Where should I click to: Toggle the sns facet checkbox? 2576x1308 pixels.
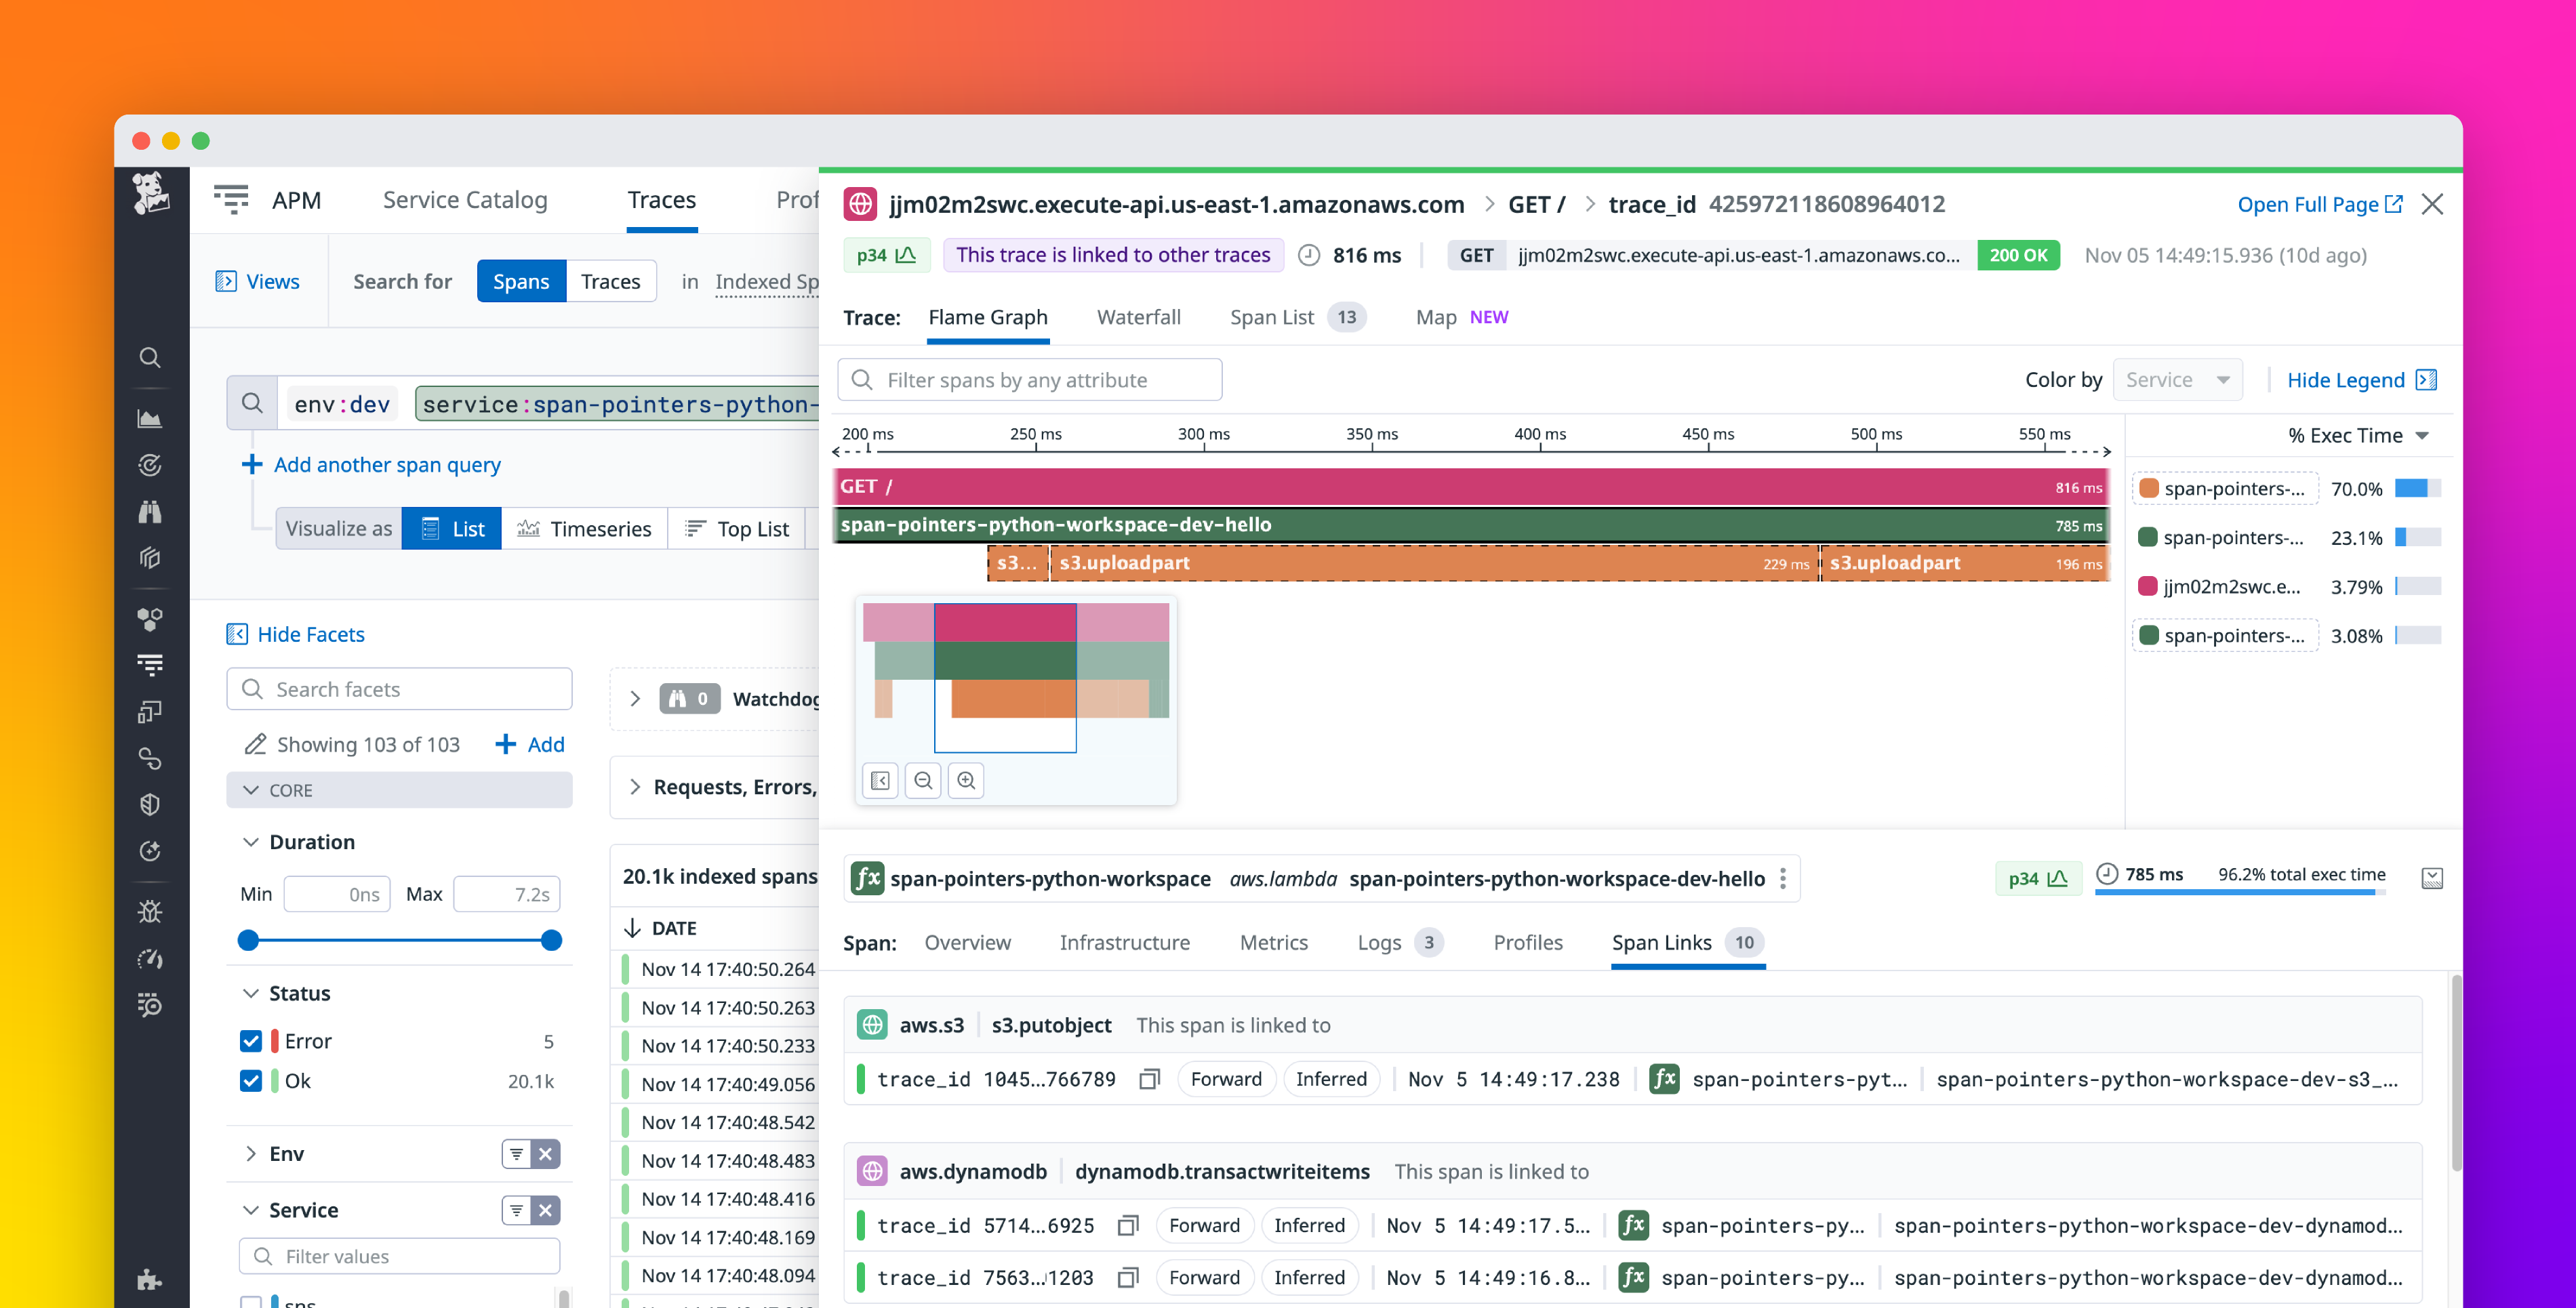250,1301
